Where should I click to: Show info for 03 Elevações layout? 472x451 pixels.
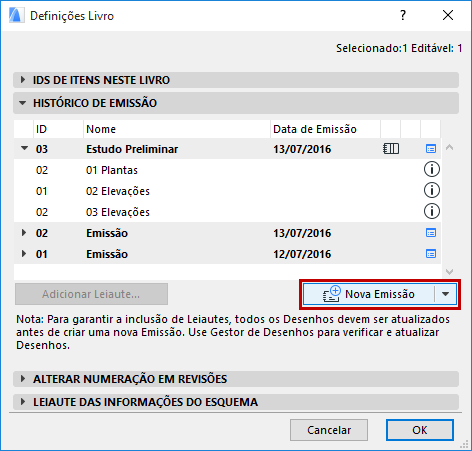(431, 211)
